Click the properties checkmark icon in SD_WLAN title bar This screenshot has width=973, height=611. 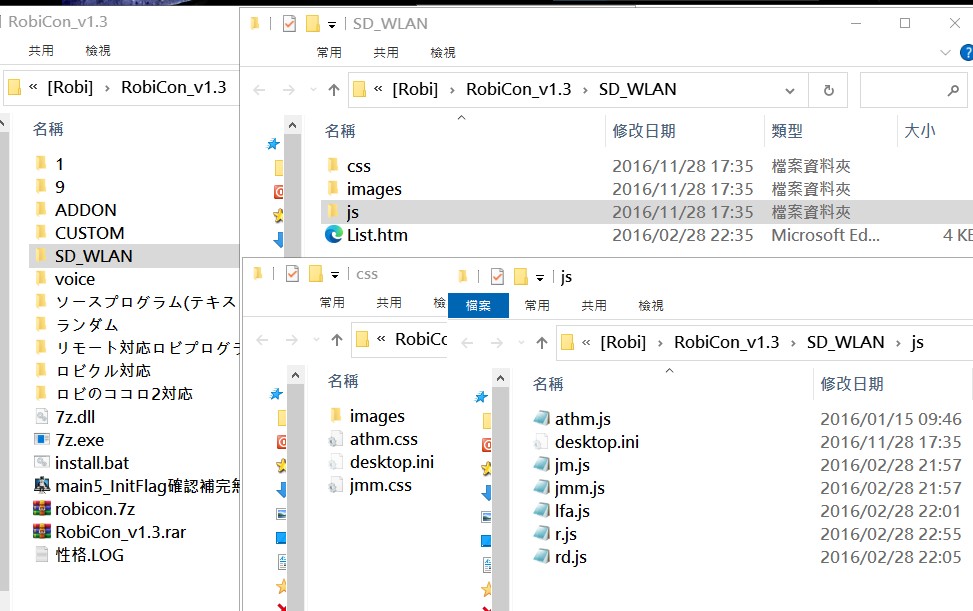(x=289, y=24)
